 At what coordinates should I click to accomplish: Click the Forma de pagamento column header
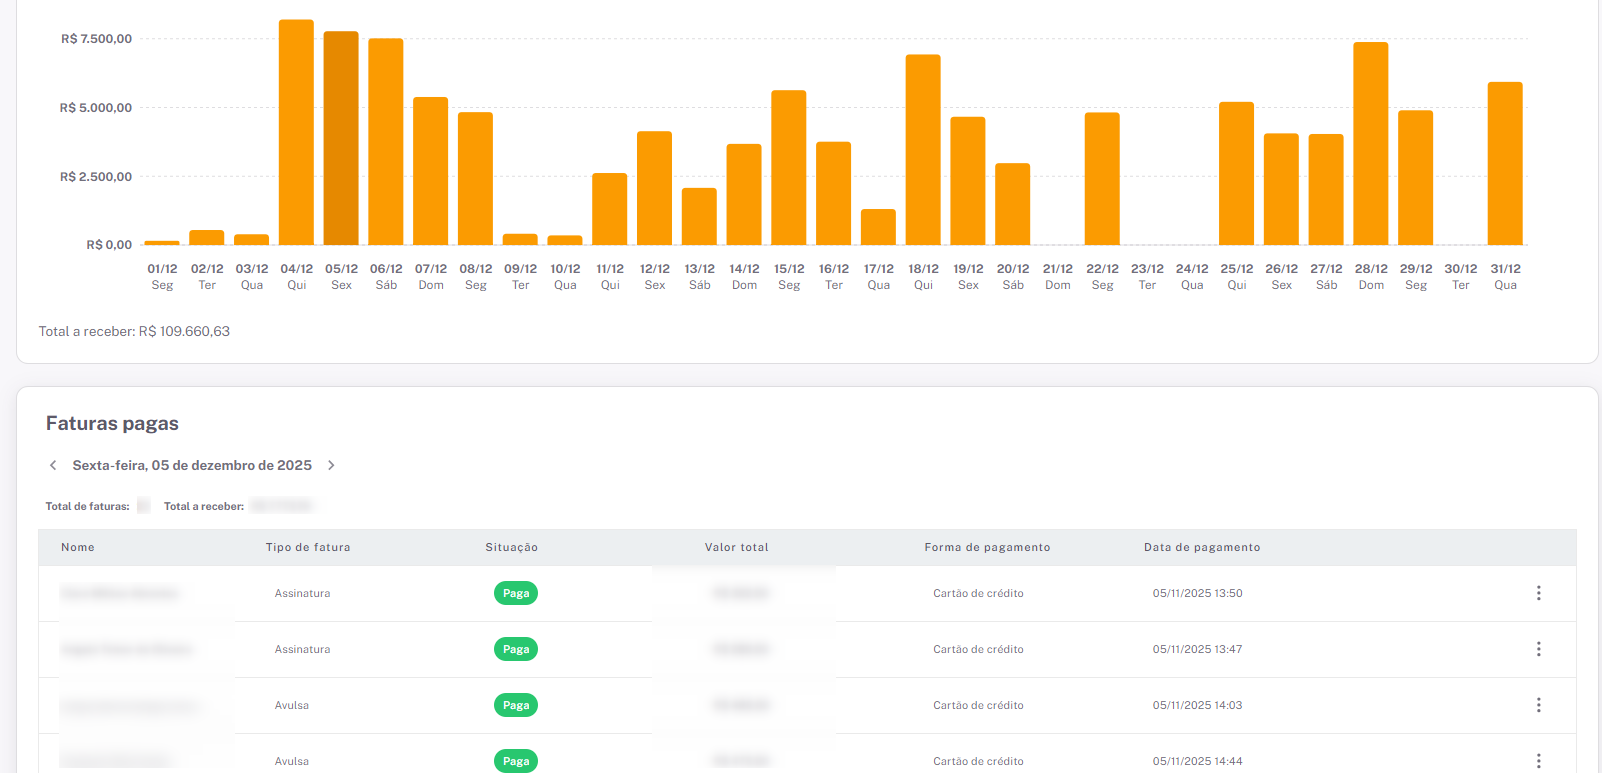click(x=987, y=547)
